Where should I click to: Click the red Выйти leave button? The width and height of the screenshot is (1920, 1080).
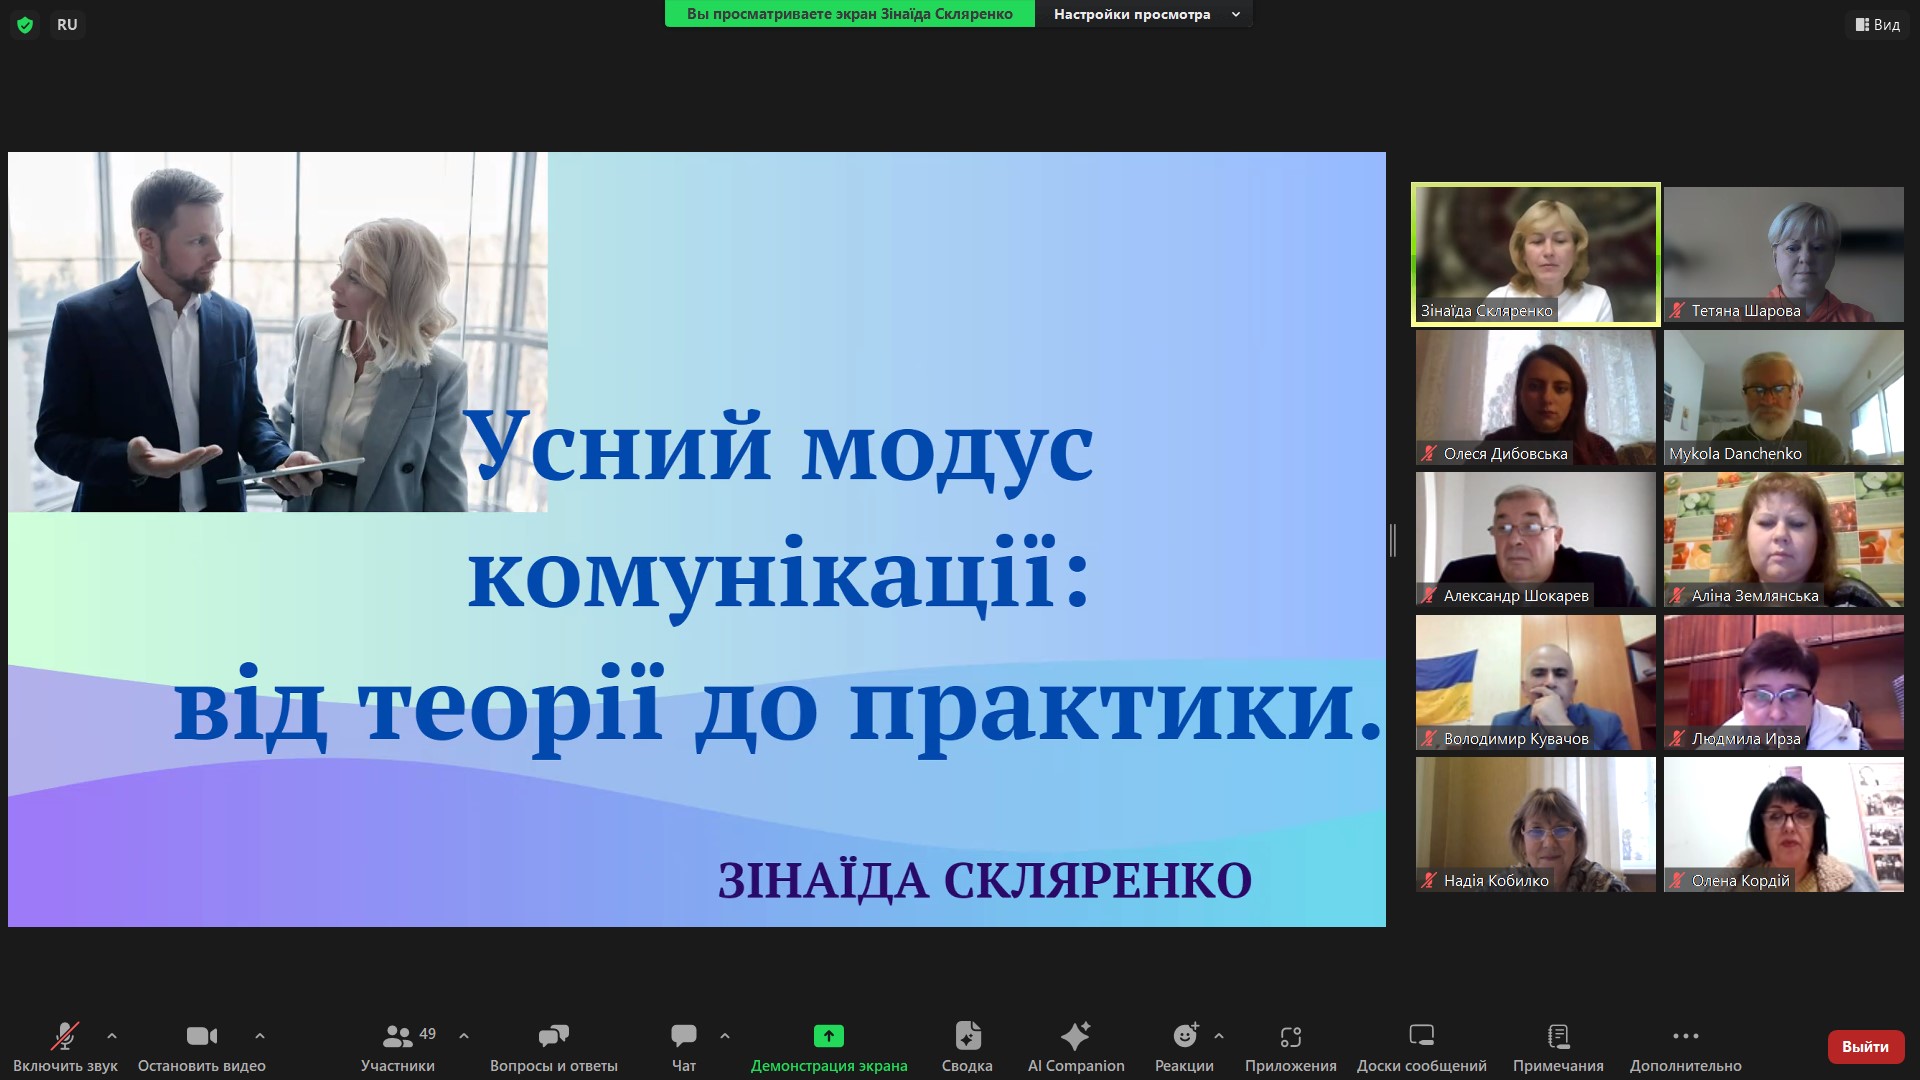[1865, 1046]
